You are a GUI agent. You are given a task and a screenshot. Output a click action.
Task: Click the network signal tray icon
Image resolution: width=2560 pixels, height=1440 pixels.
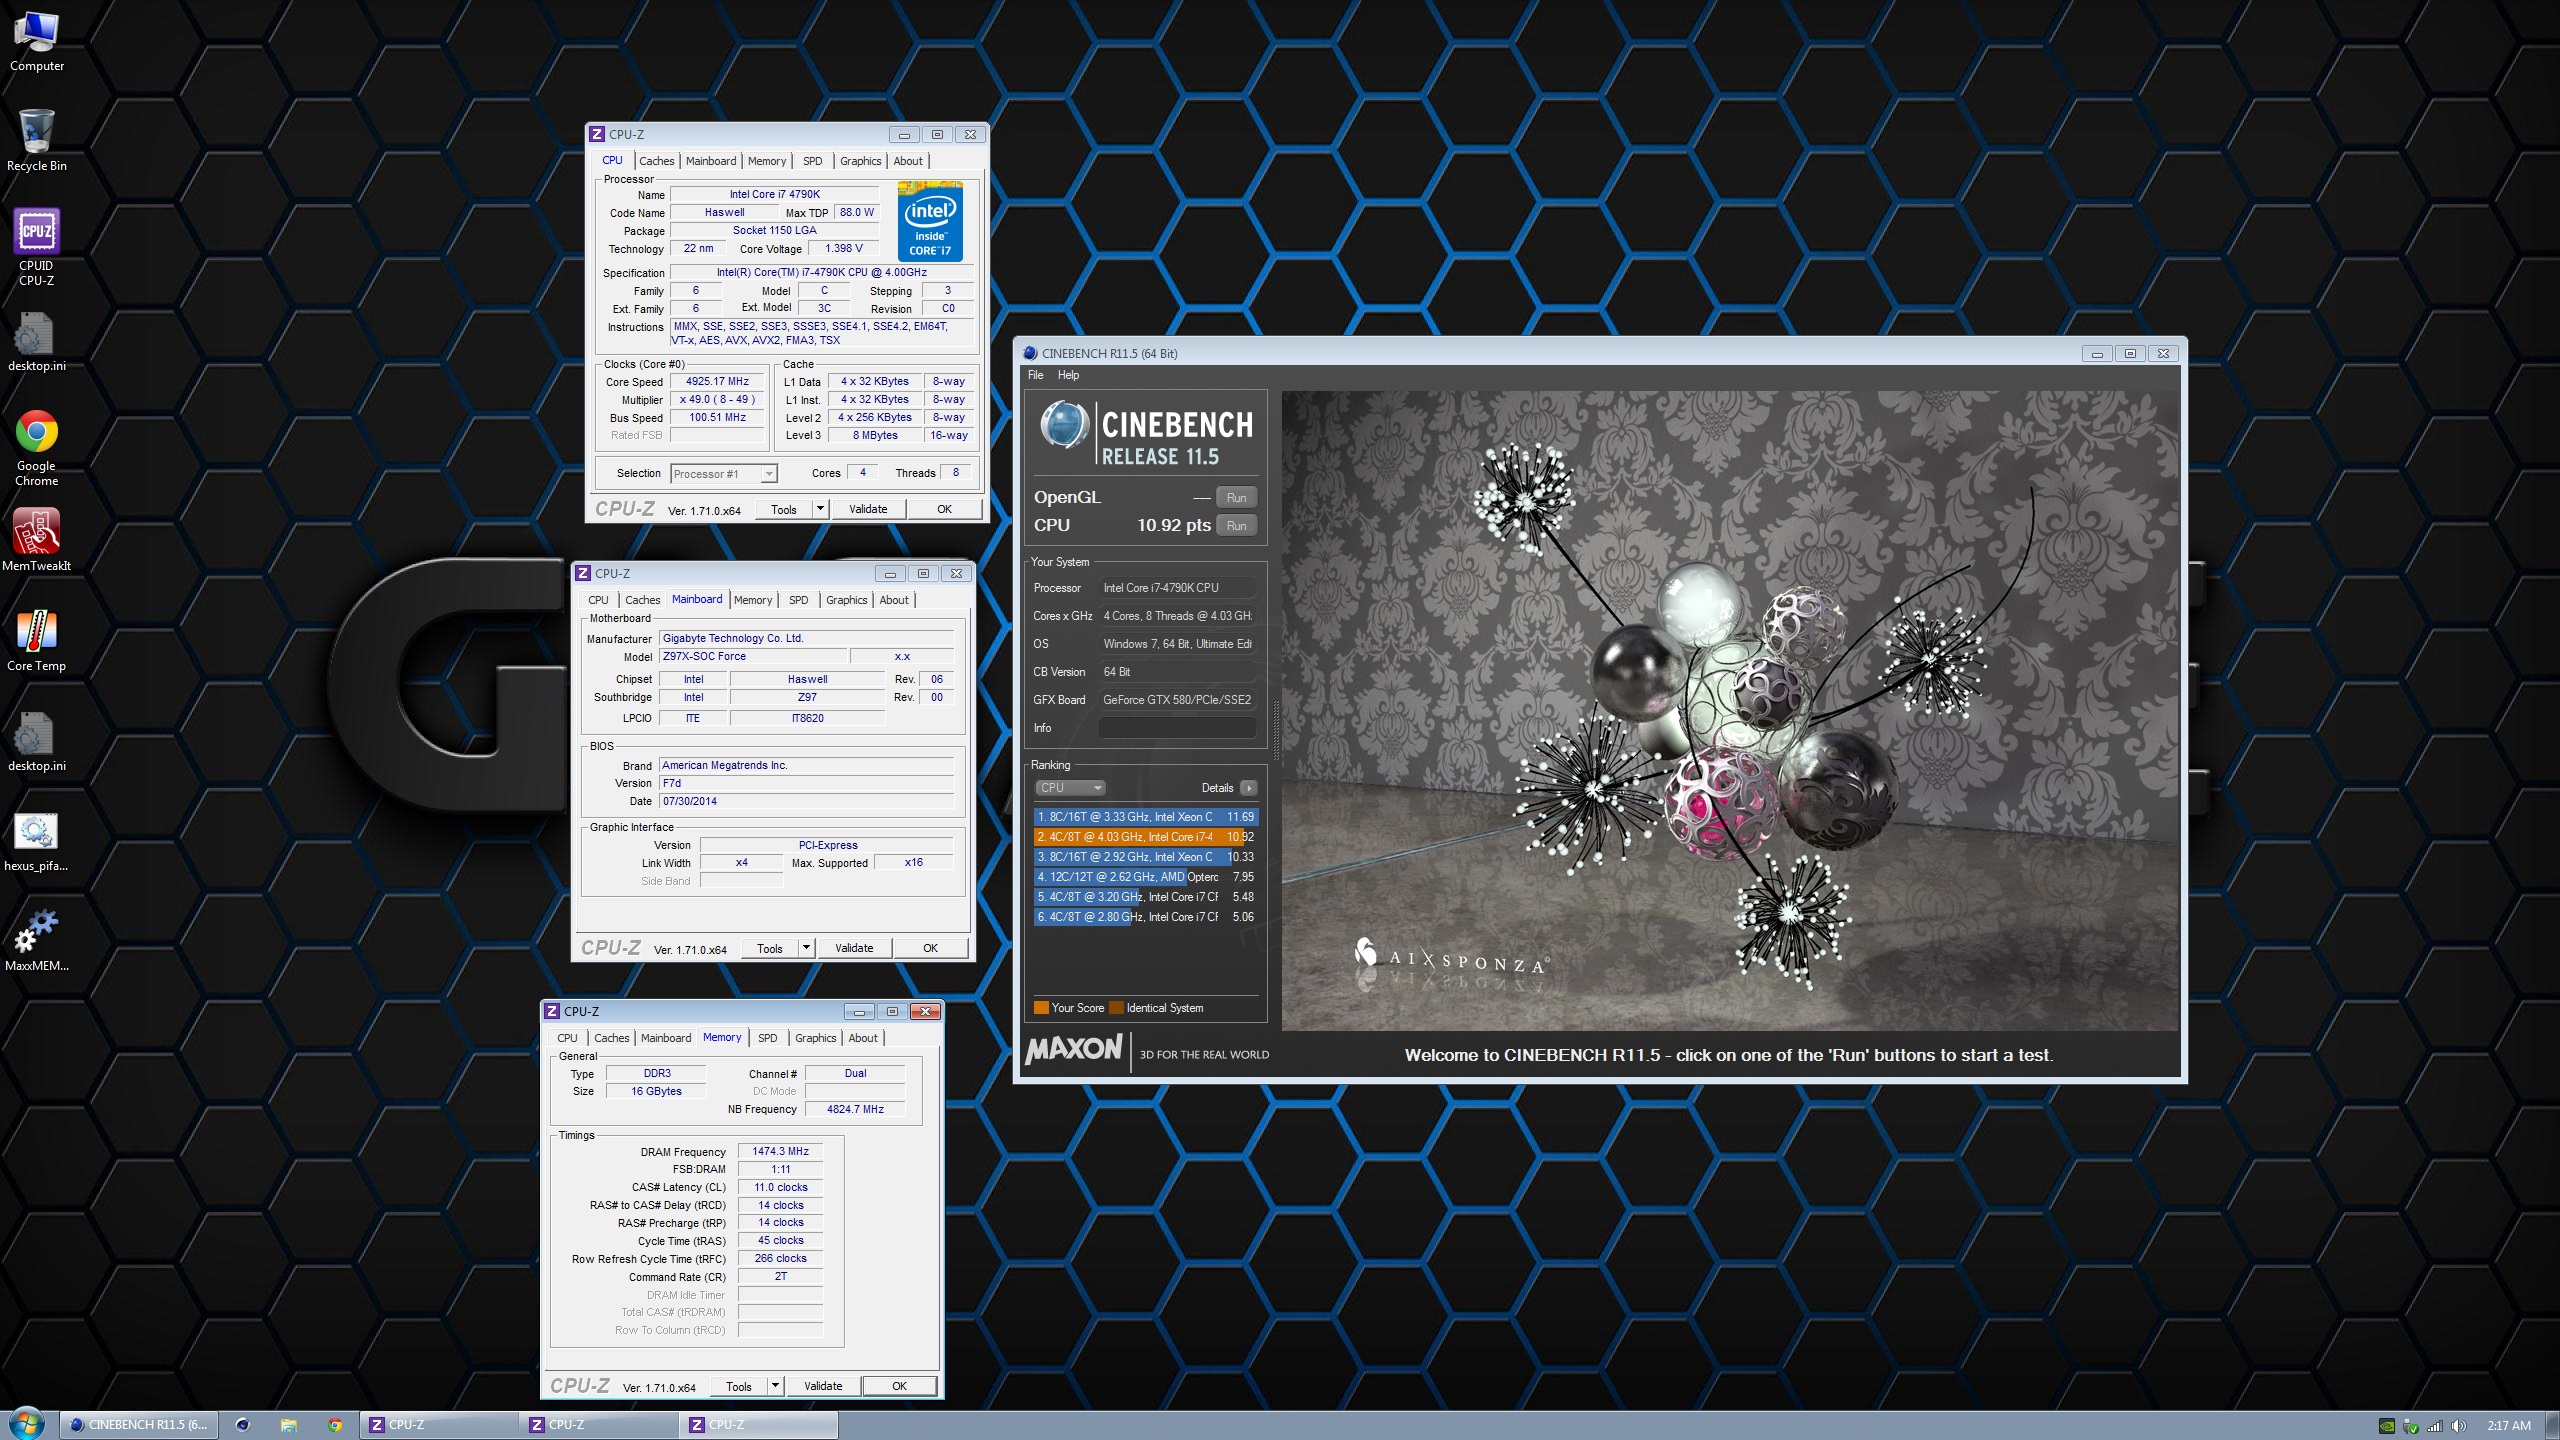click(x=2435, y=1426)
